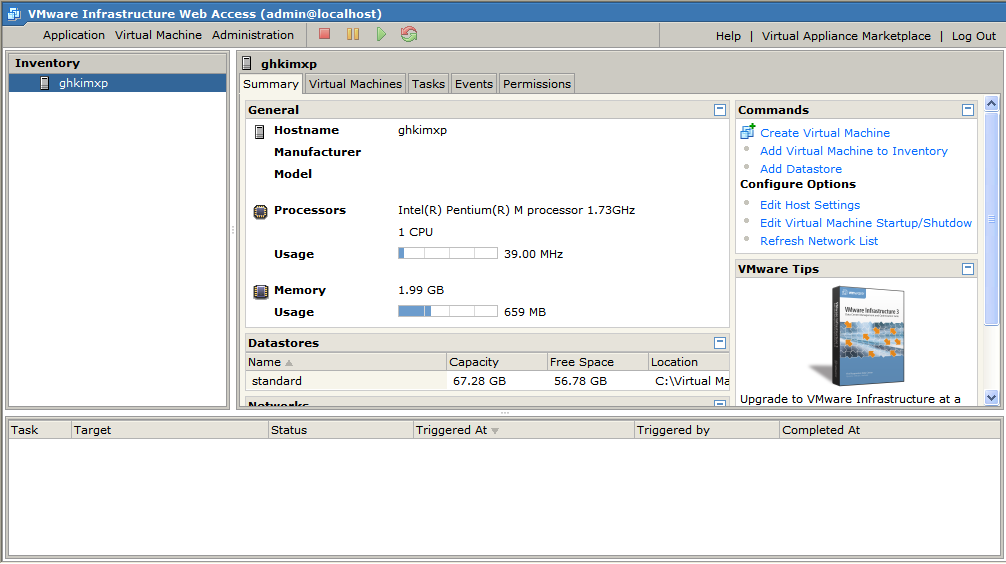Click the Location column header

(689, 362)
